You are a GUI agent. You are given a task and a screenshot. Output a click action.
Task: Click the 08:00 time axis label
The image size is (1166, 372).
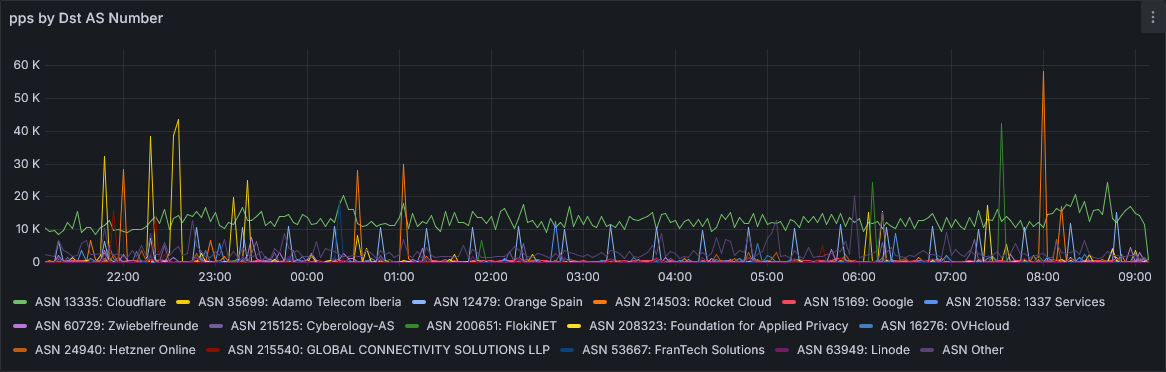[1043, 278]
